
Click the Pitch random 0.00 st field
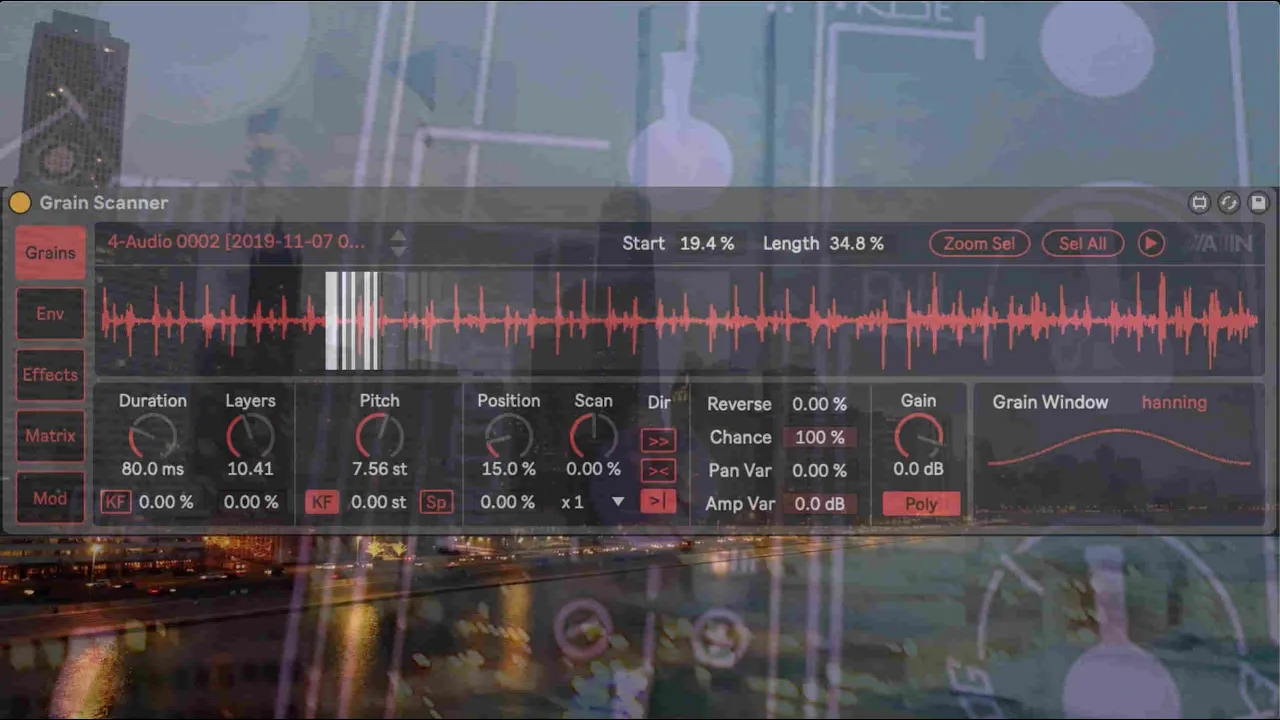378,502
